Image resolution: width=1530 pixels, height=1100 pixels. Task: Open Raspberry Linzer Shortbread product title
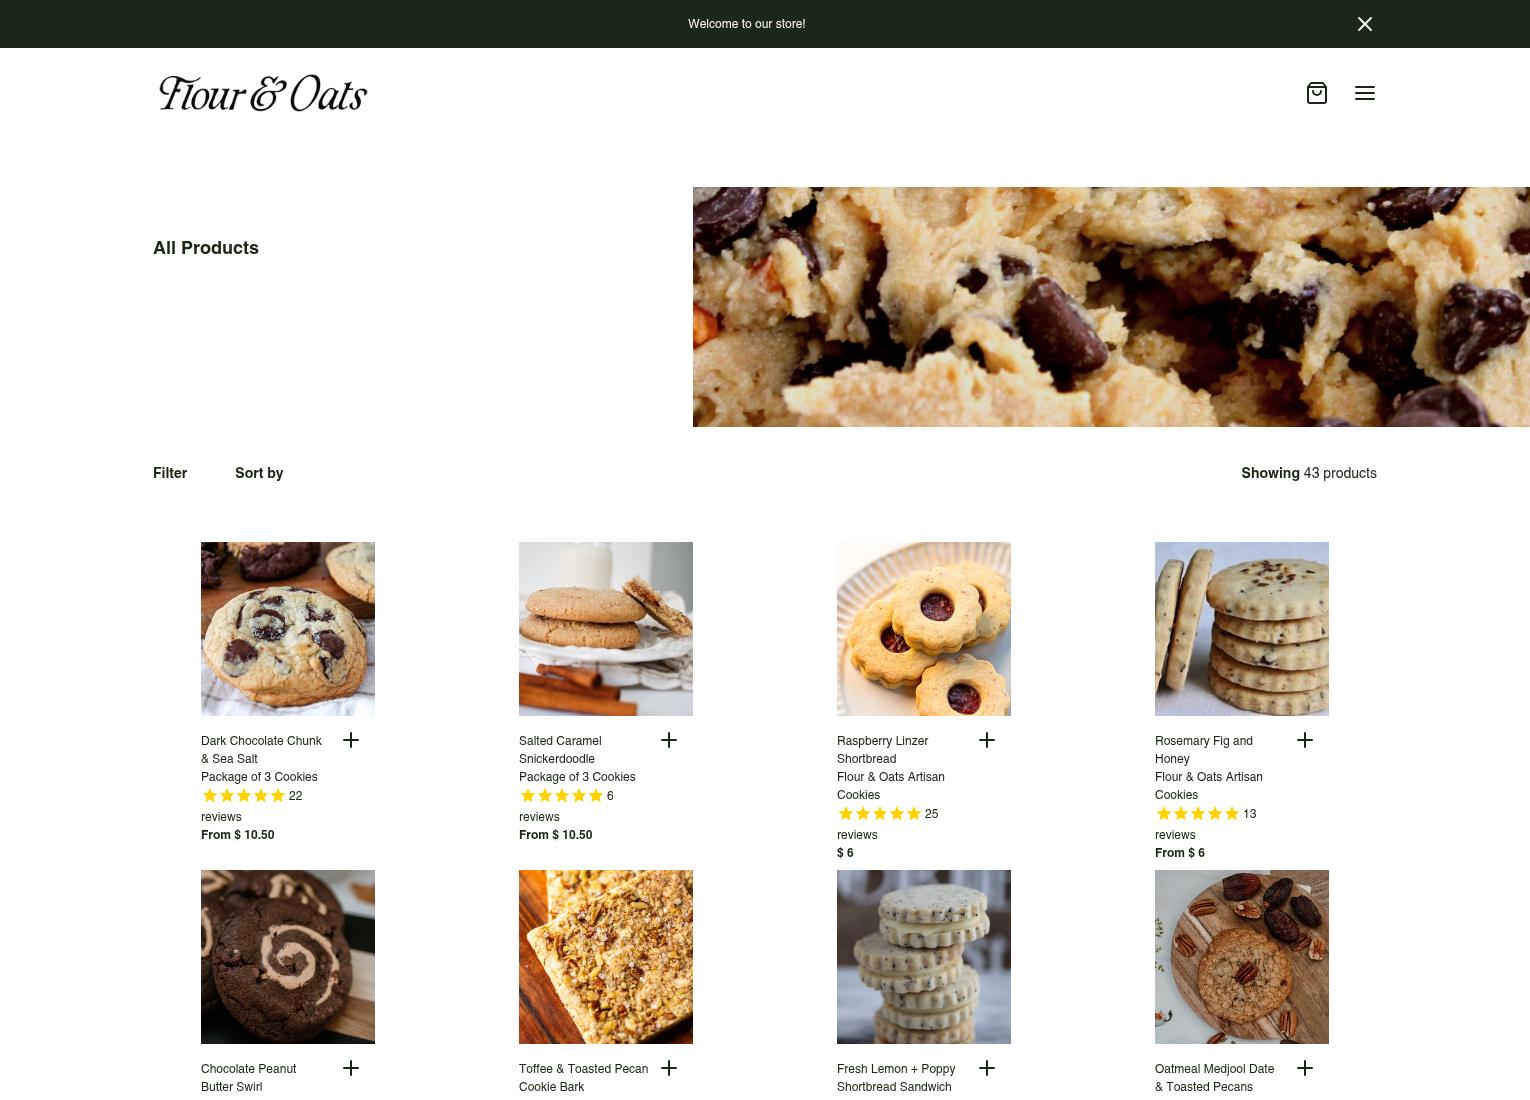[x=883, y=750]
